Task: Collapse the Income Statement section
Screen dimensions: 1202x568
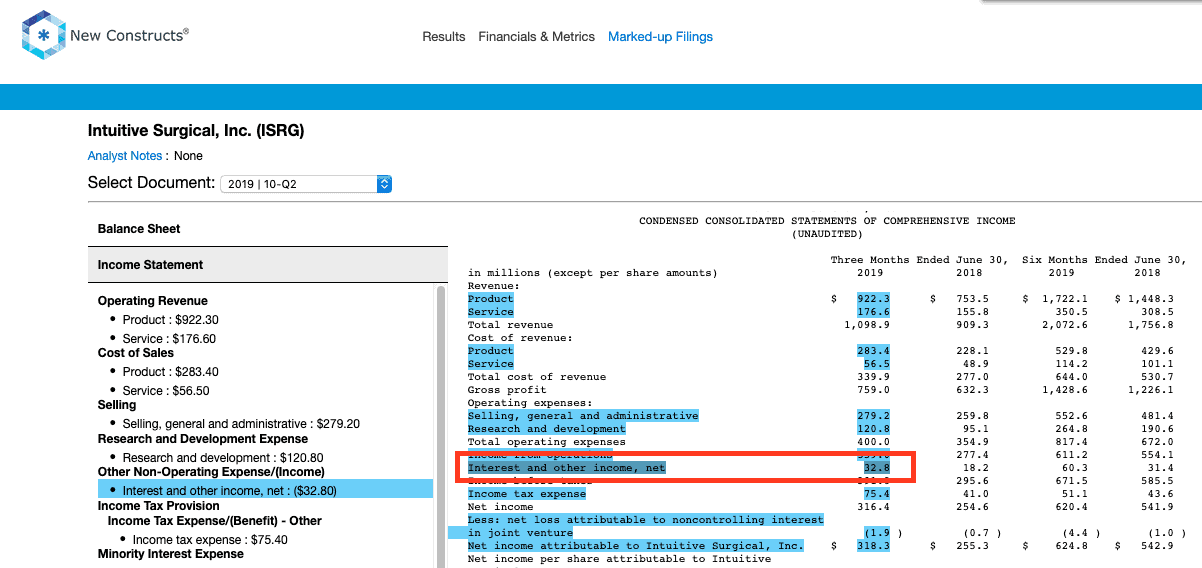Action: tap(268, 265)
